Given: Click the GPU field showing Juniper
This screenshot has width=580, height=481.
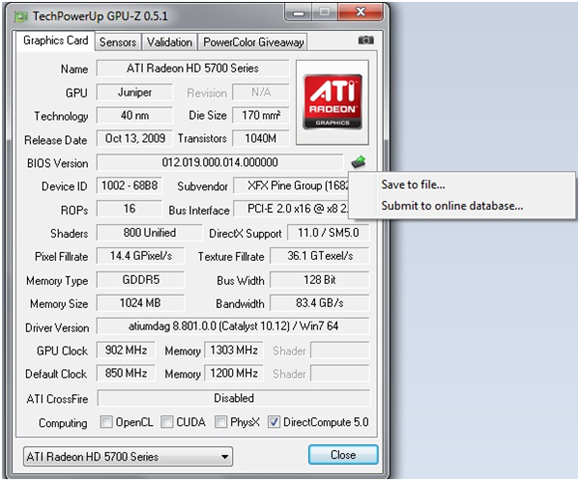Looking at the screenshot, I should click(x=135, y=92).
